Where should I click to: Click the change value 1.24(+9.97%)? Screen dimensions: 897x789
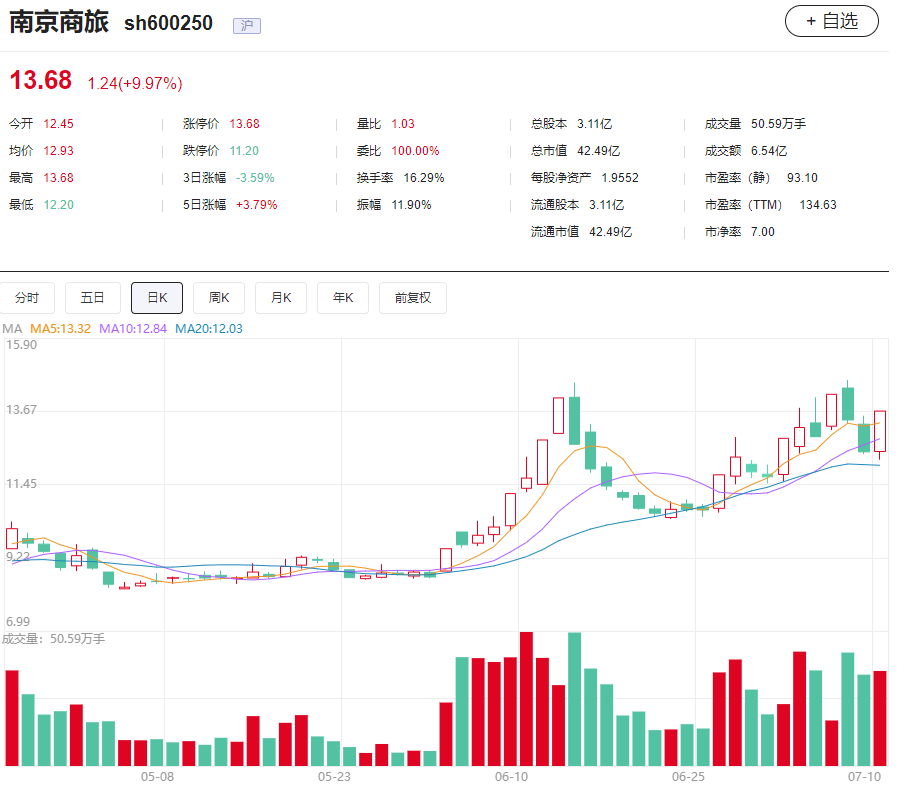point(135,84)
